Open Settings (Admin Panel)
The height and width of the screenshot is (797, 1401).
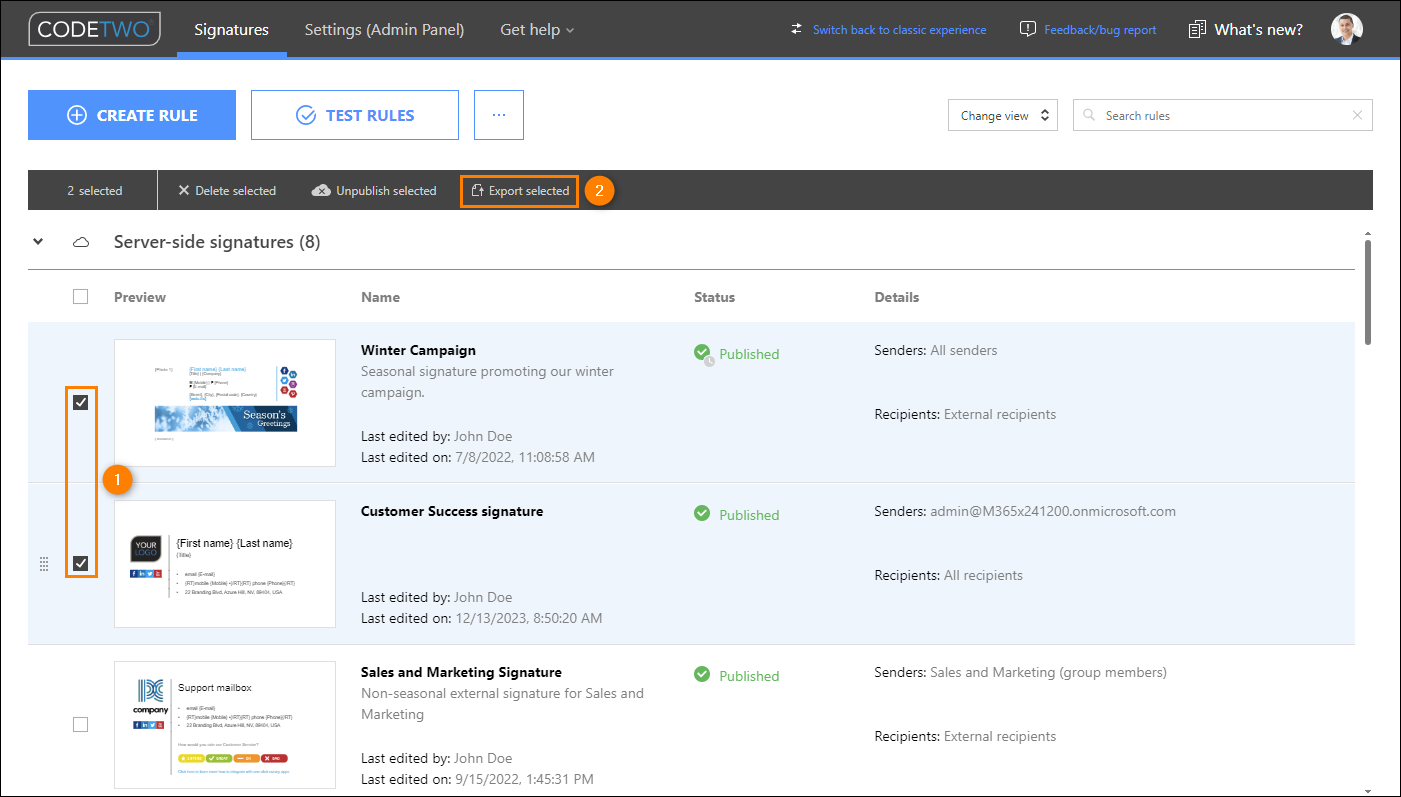point(384,29)
